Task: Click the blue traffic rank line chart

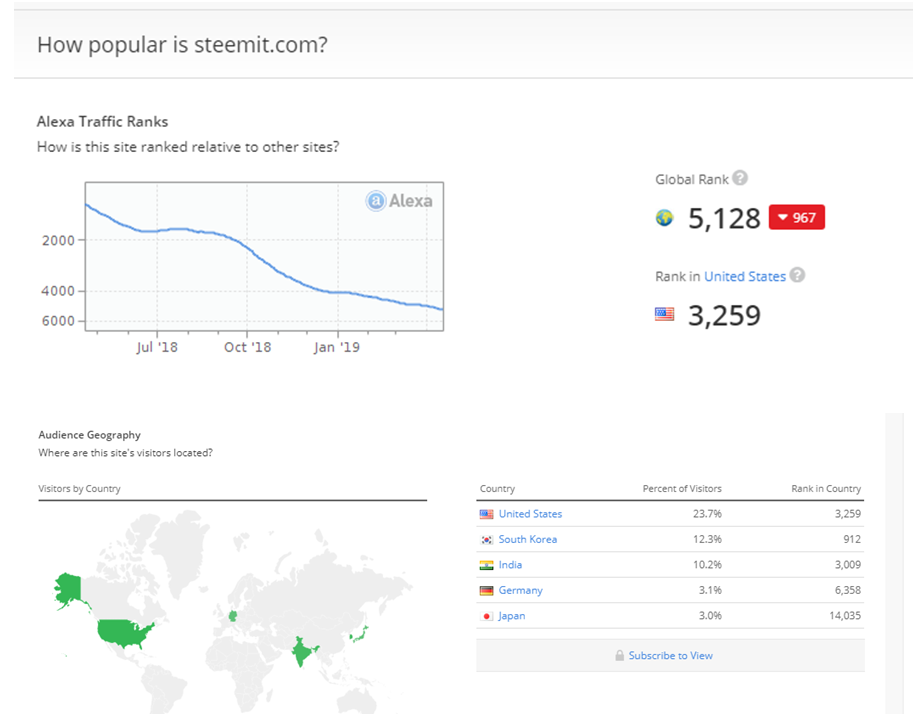Action: 264,257
